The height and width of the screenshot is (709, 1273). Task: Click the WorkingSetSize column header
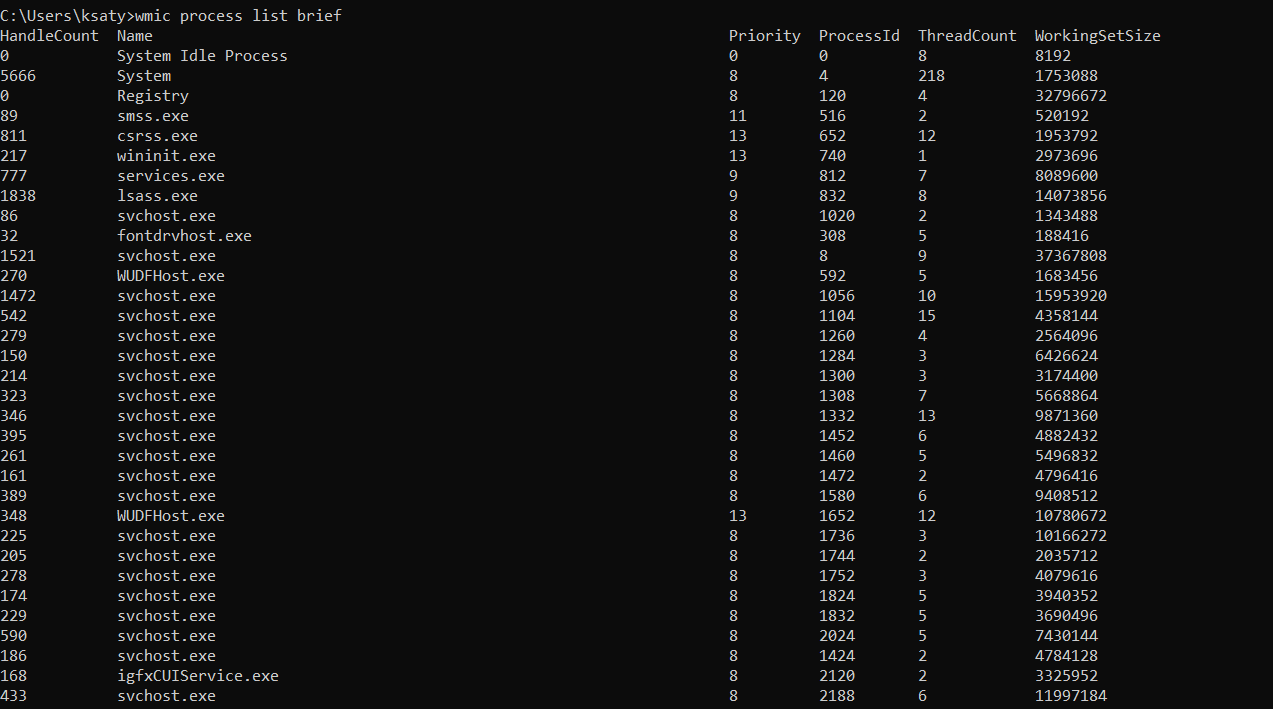(1098, 36)
